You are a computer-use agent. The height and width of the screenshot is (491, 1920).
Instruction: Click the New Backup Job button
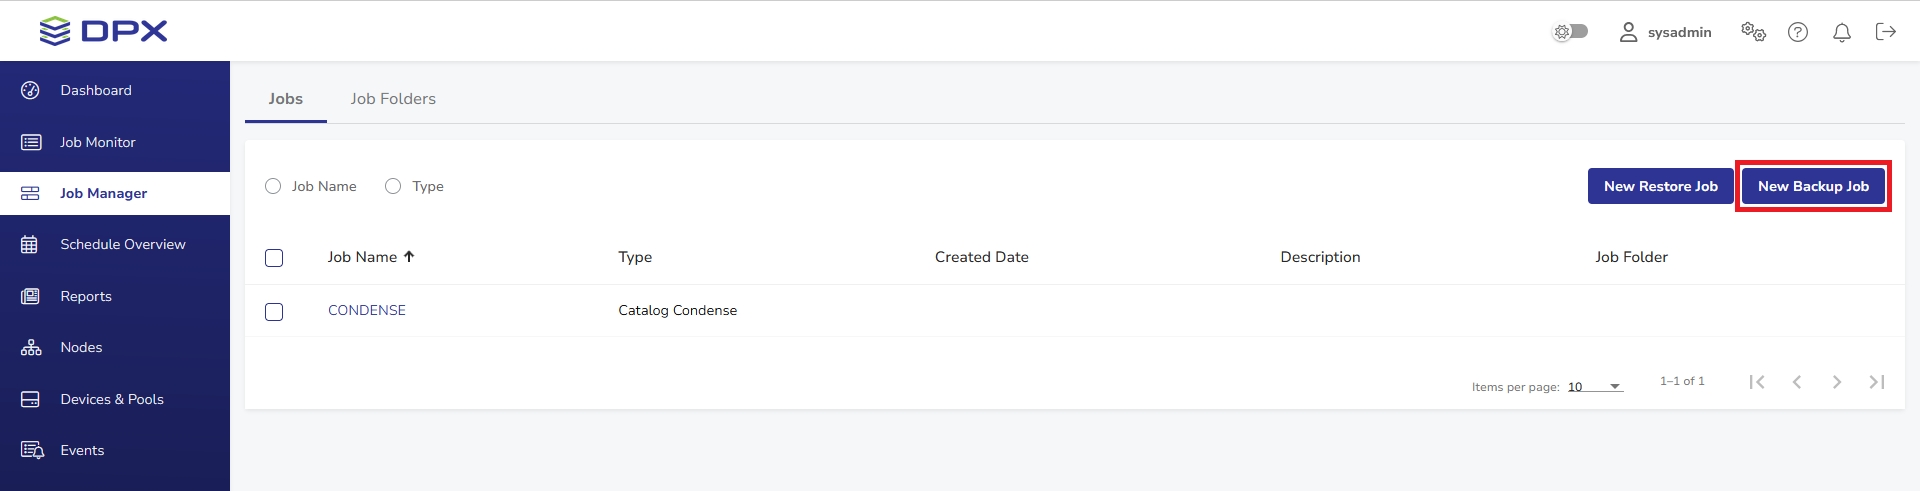tap(1812, 186)
